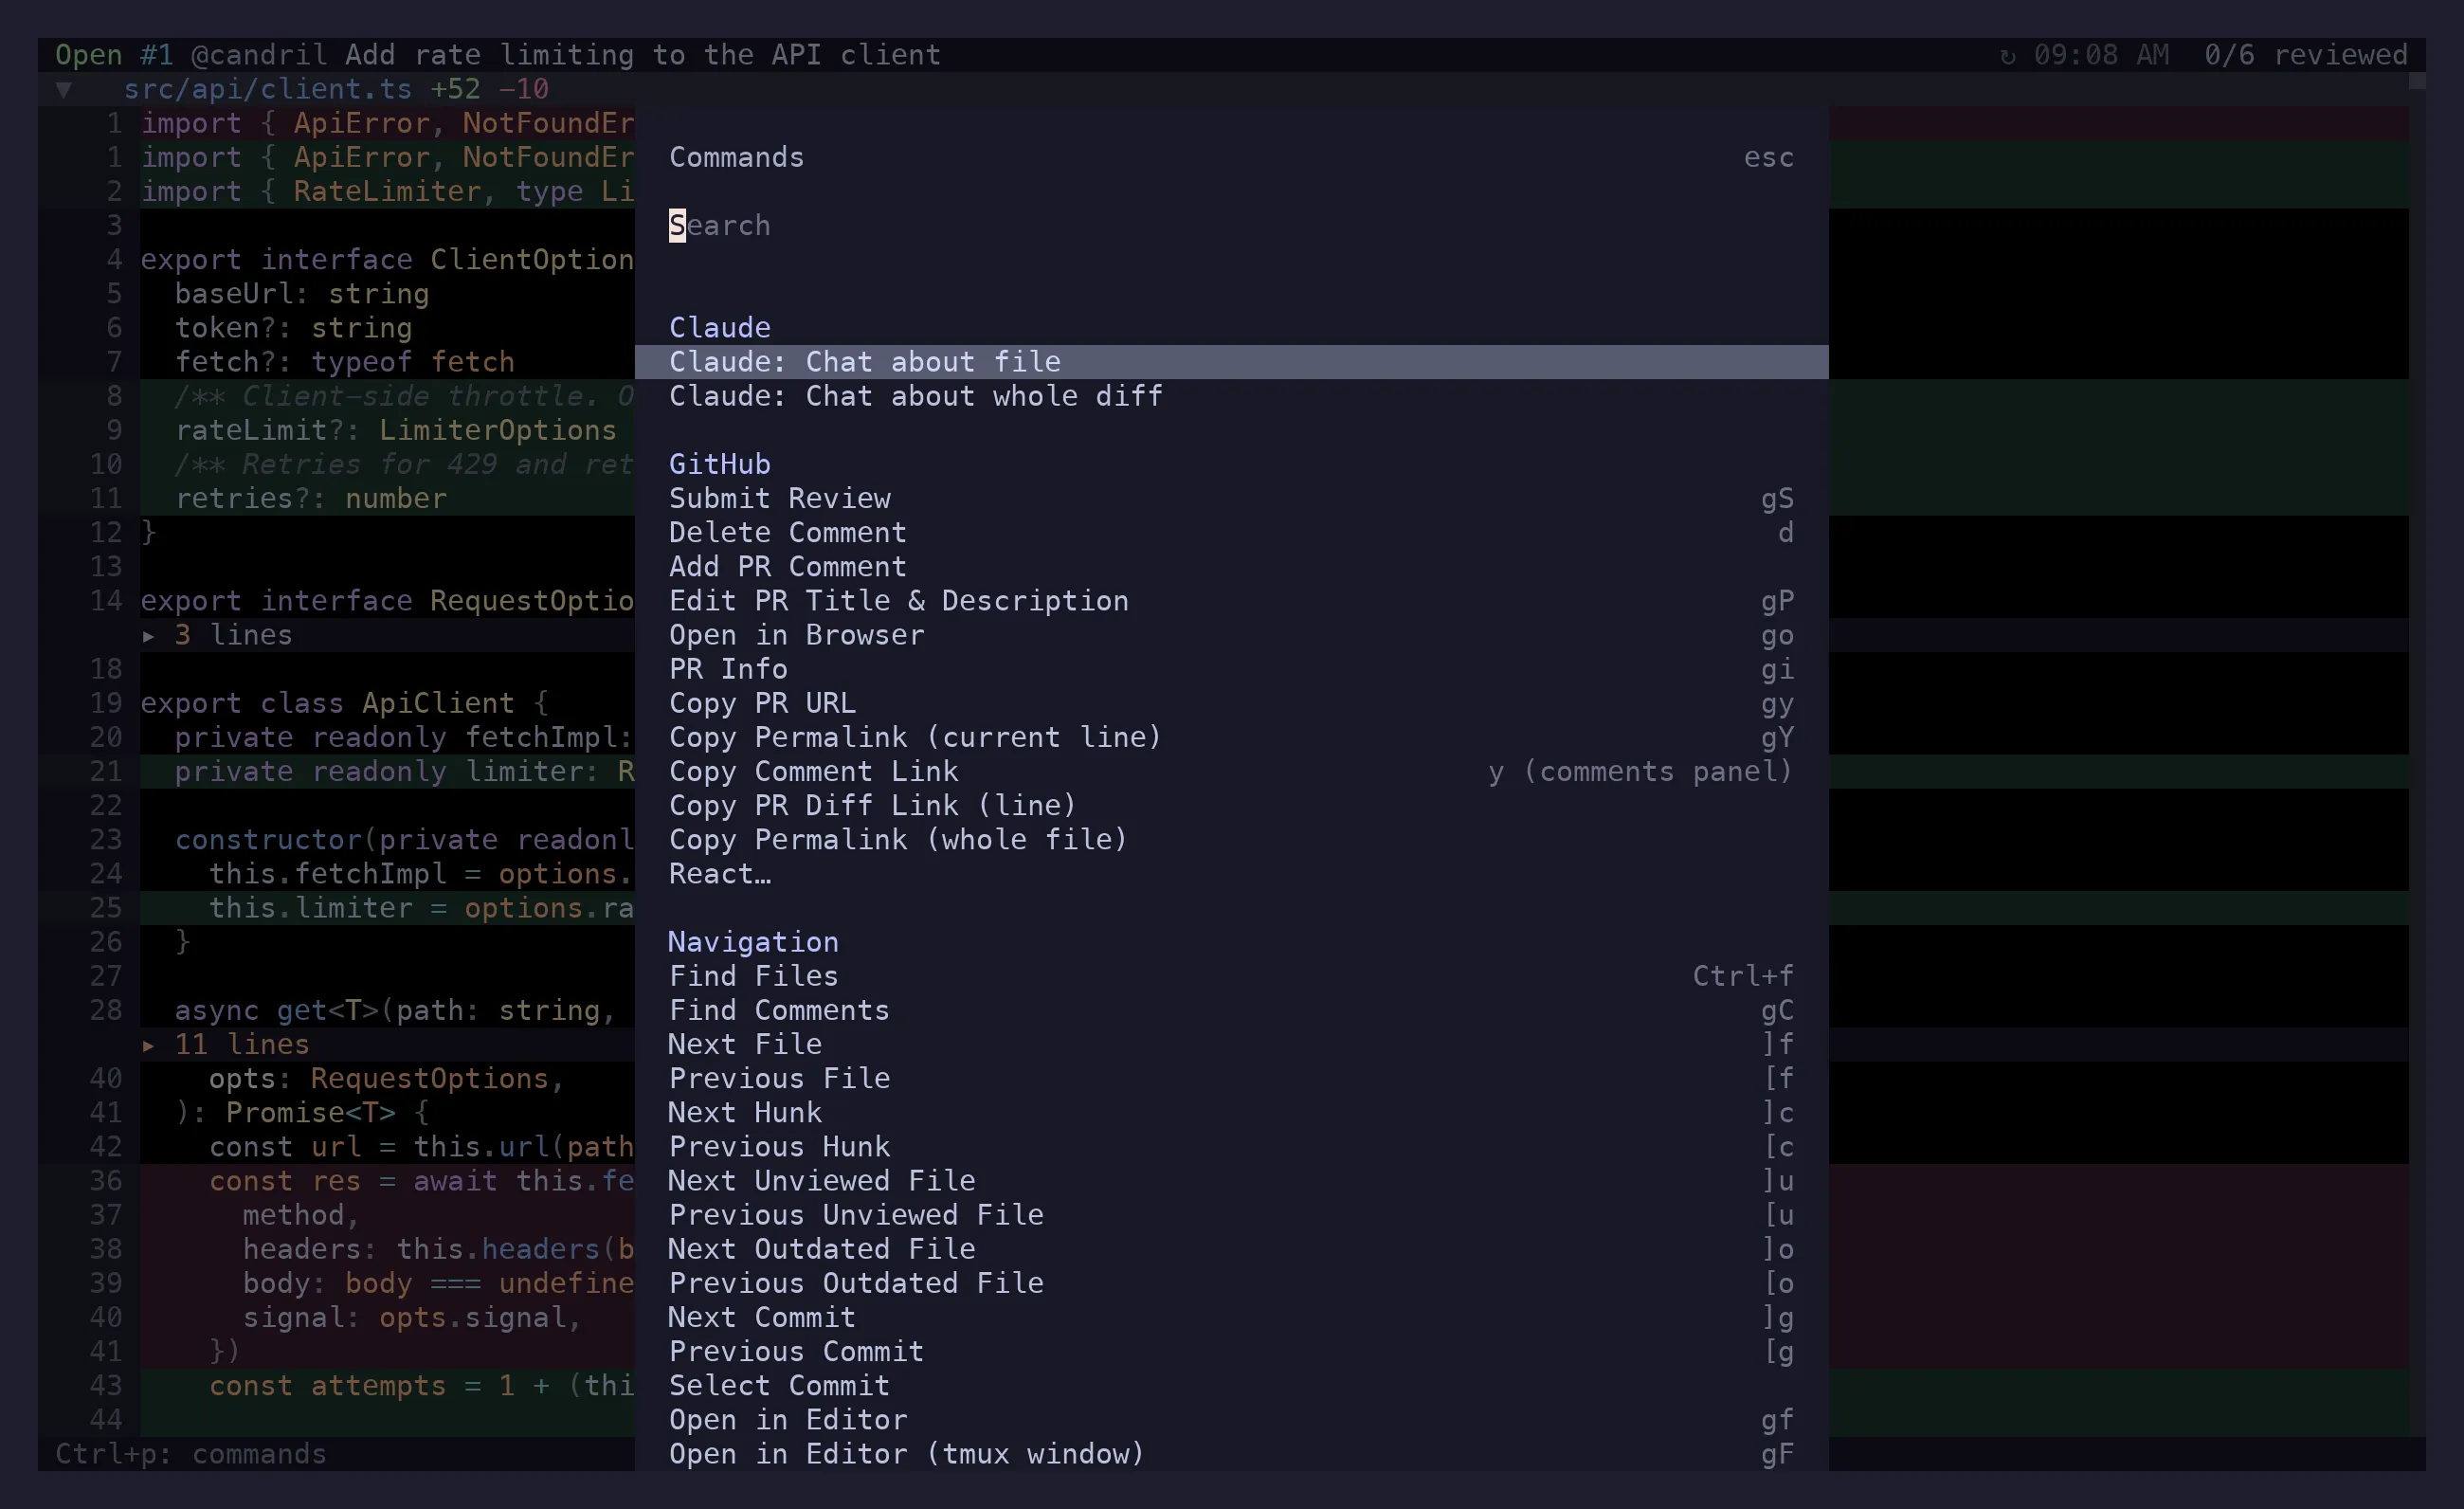Open the PR Info command
Screen dimensions: 2464x1509
pos(1231,669)
